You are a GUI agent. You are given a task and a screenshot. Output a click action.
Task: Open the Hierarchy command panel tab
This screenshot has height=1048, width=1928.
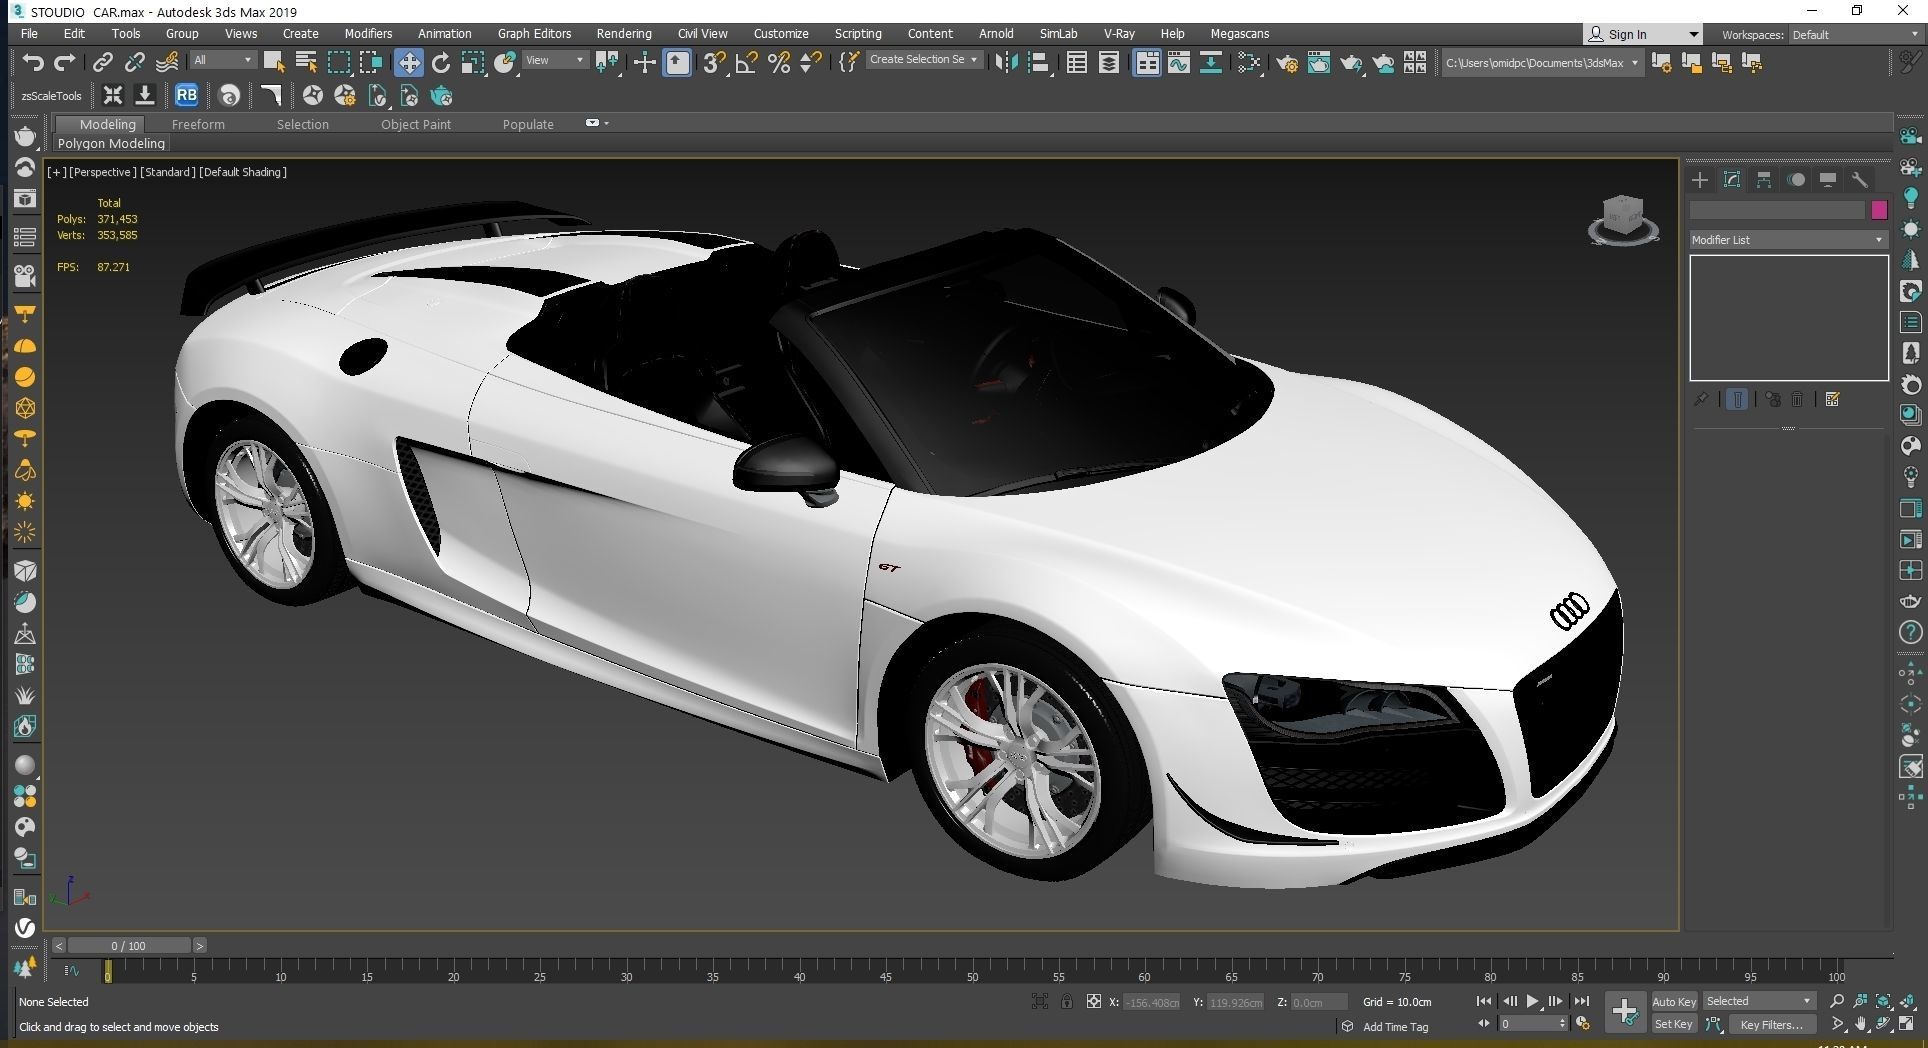[1764, 180]
